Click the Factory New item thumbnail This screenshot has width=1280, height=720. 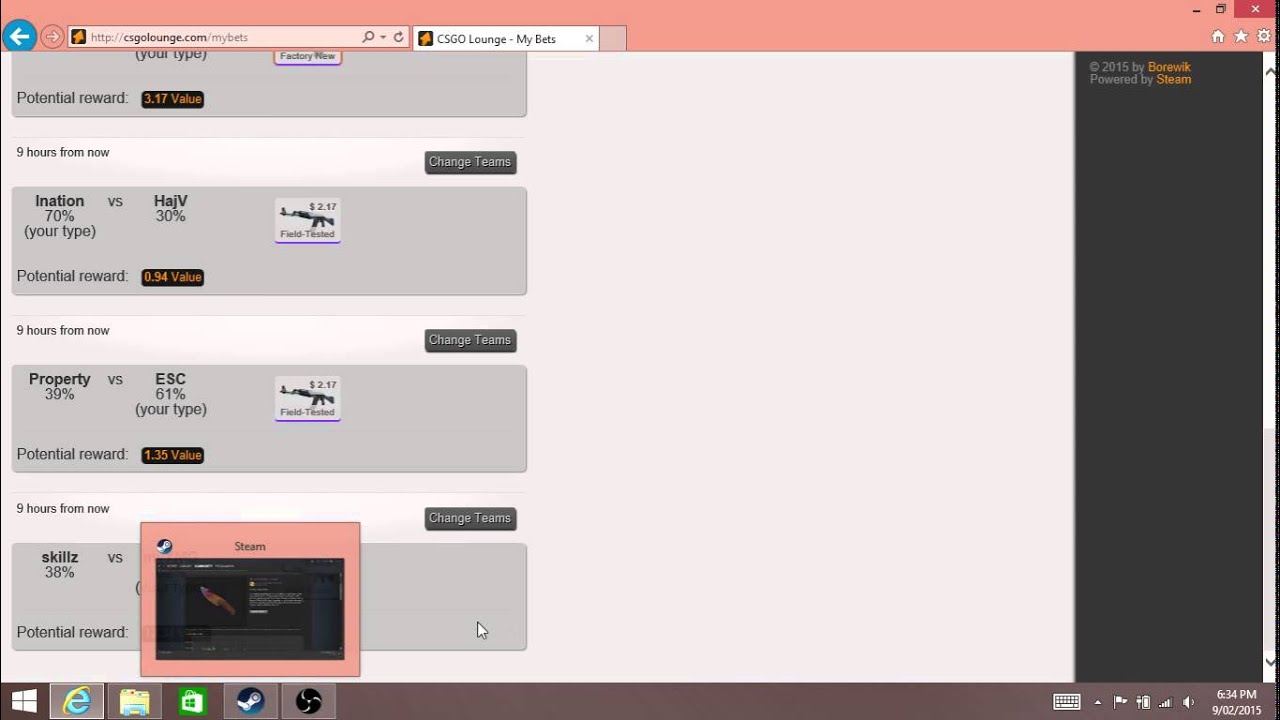coord(308,57)
